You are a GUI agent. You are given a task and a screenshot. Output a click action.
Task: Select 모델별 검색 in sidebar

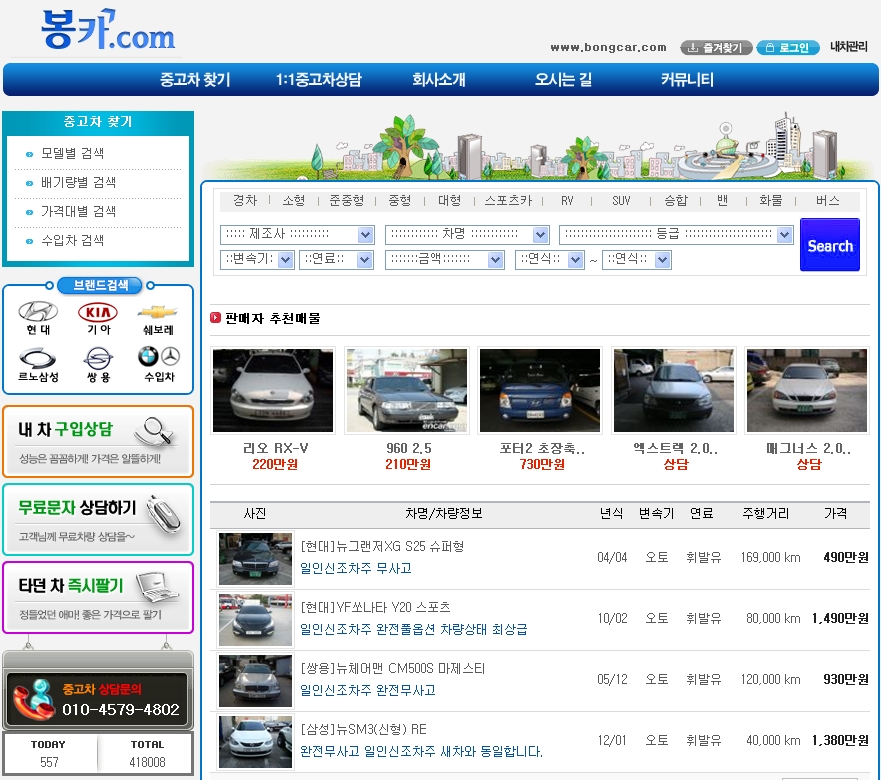(x=72, y=153)
